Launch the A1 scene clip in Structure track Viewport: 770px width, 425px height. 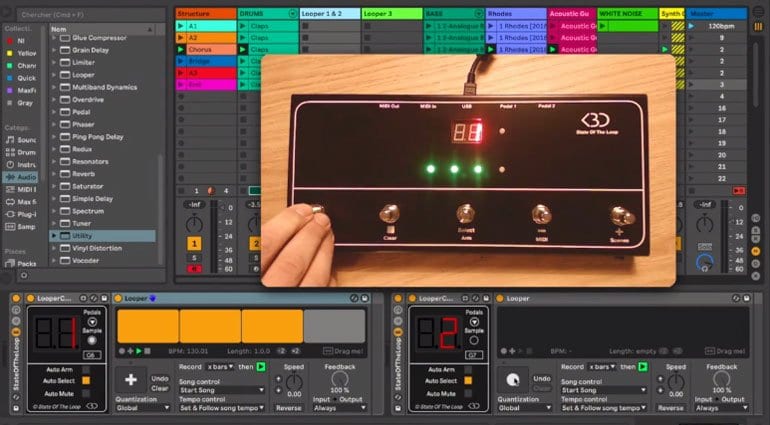coord(181,26)
